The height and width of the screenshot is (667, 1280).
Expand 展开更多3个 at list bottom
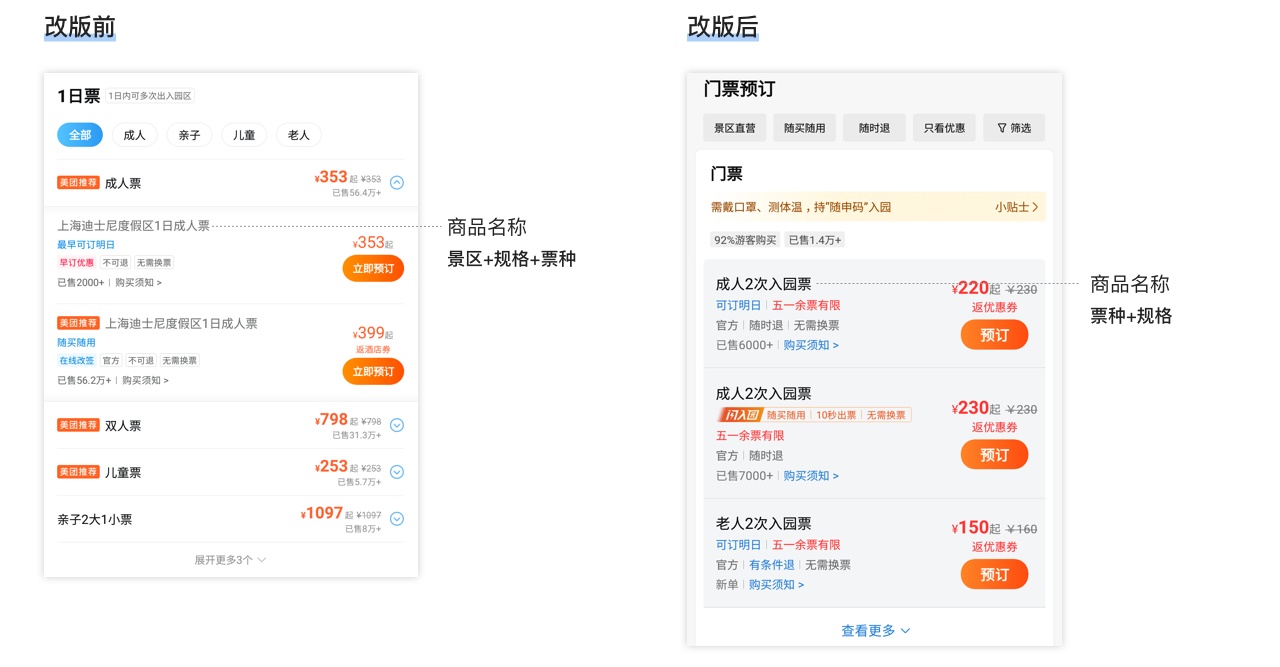point(230,559)
